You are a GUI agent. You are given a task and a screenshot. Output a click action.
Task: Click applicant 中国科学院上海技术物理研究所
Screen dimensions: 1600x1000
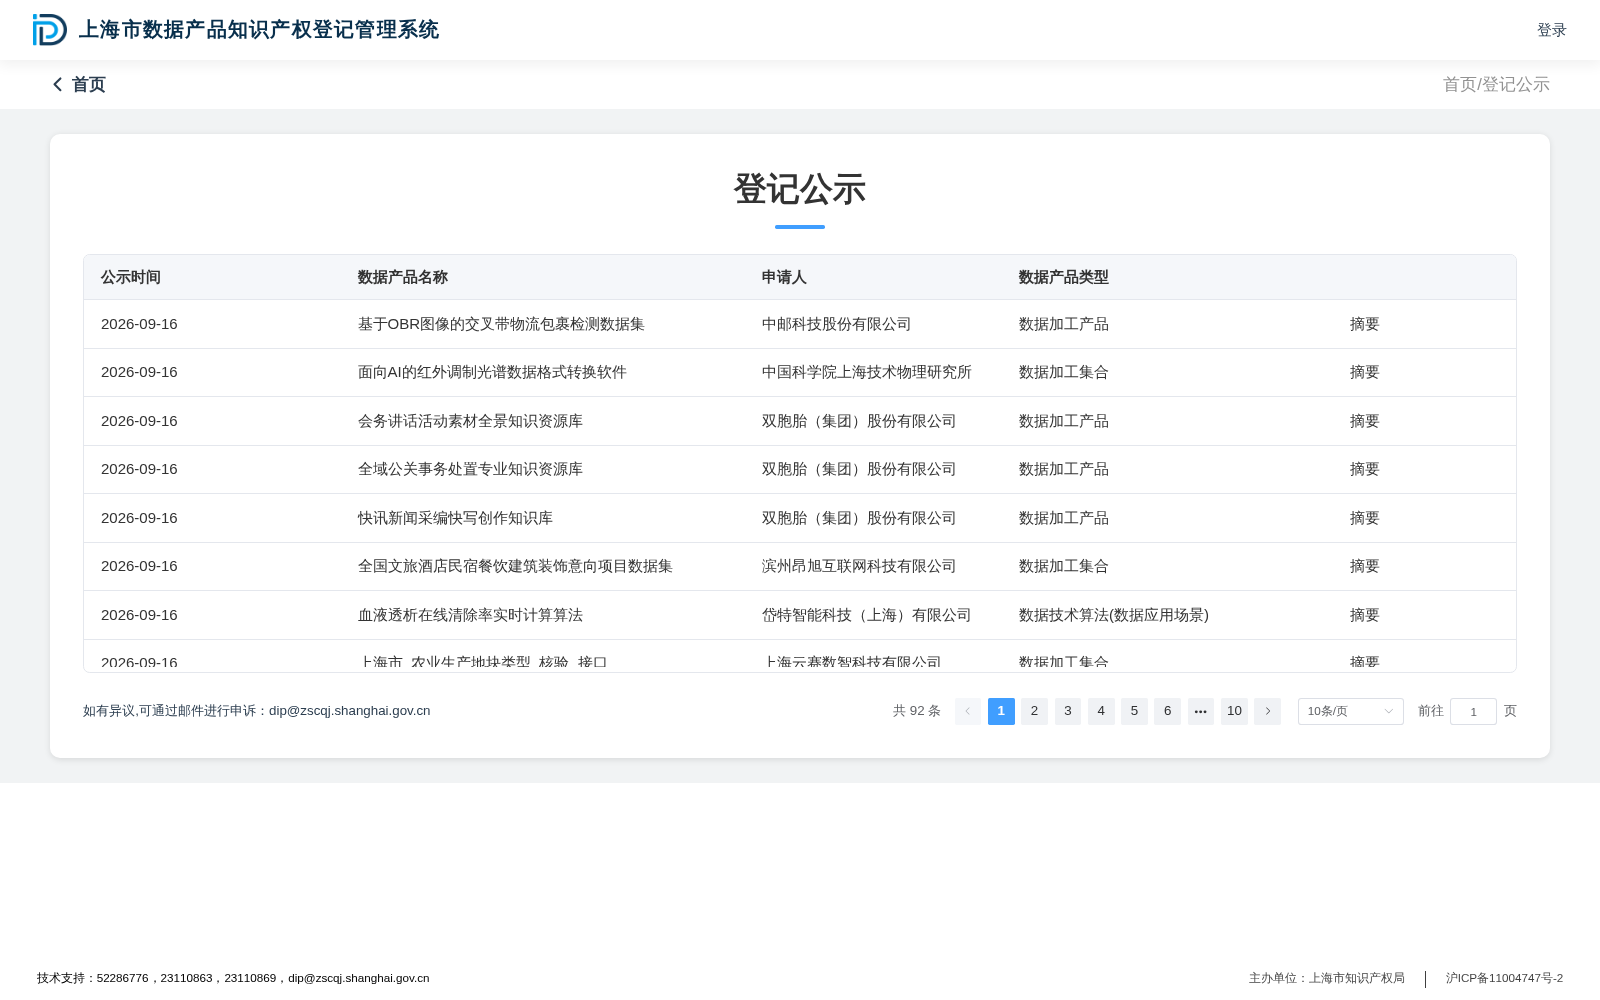coord(867,372)
